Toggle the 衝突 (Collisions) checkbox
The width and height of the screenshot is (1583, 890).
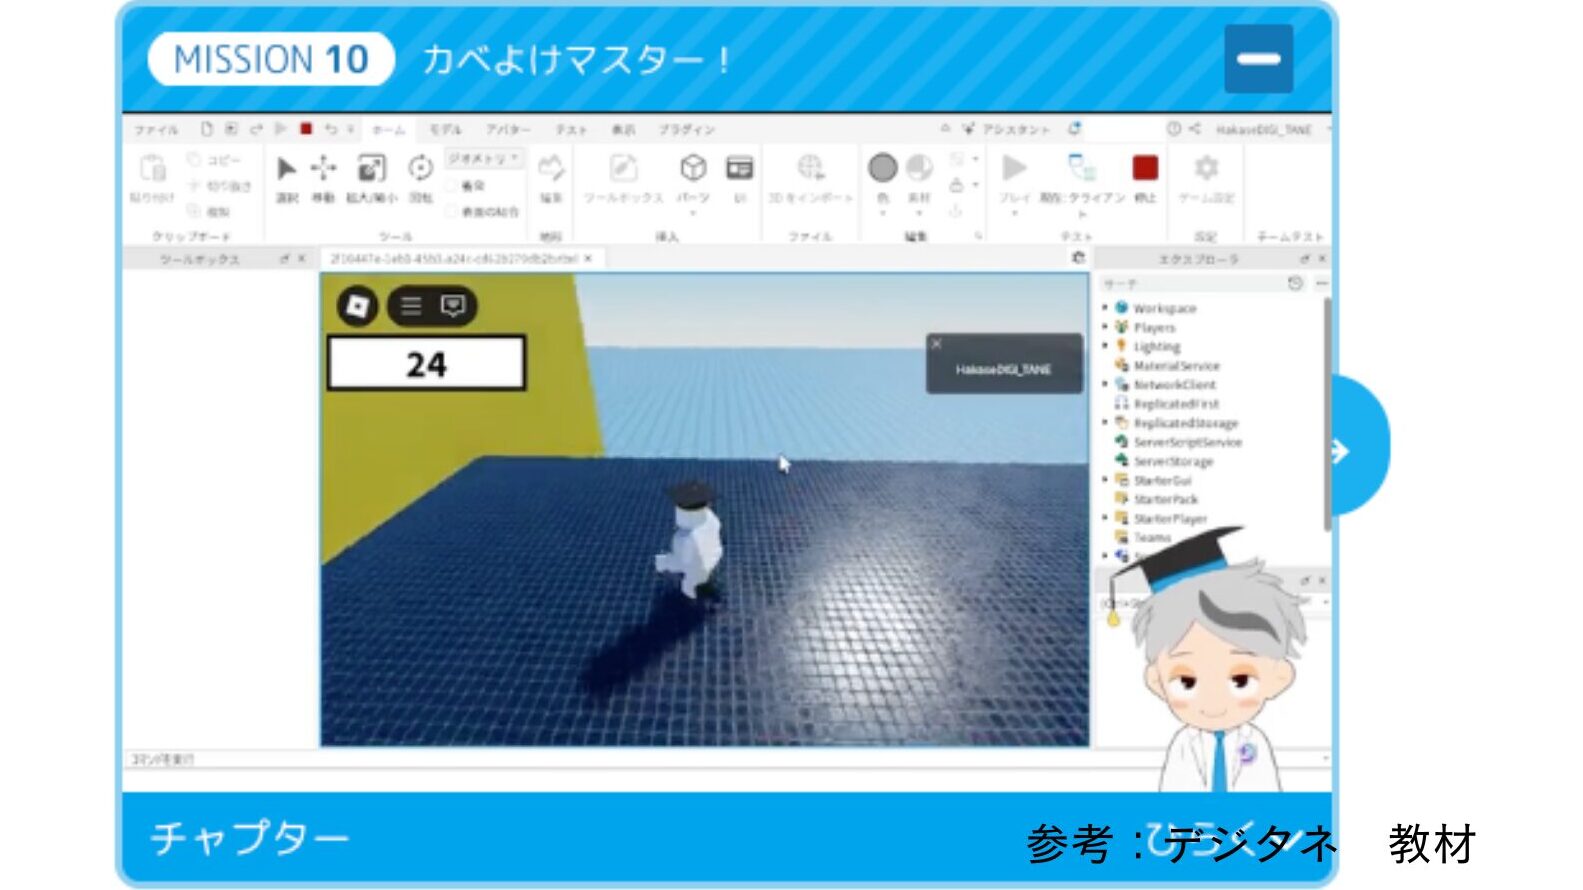click(x=451, y=186)
